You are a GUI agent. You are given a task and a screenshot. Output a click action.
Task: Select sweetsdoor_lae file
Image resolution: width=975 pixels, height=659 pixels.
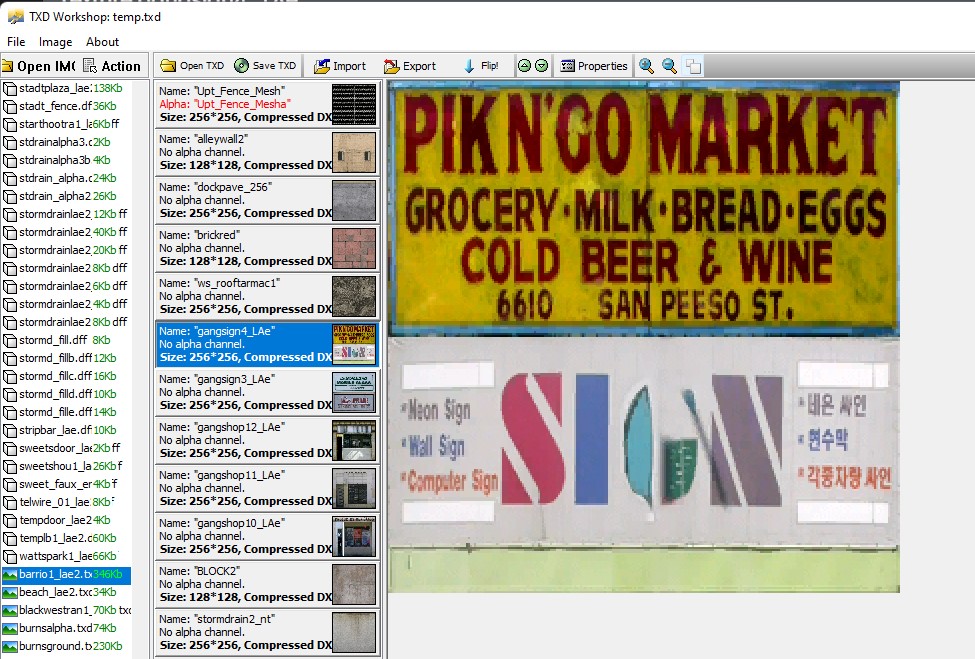coord(66,449)
